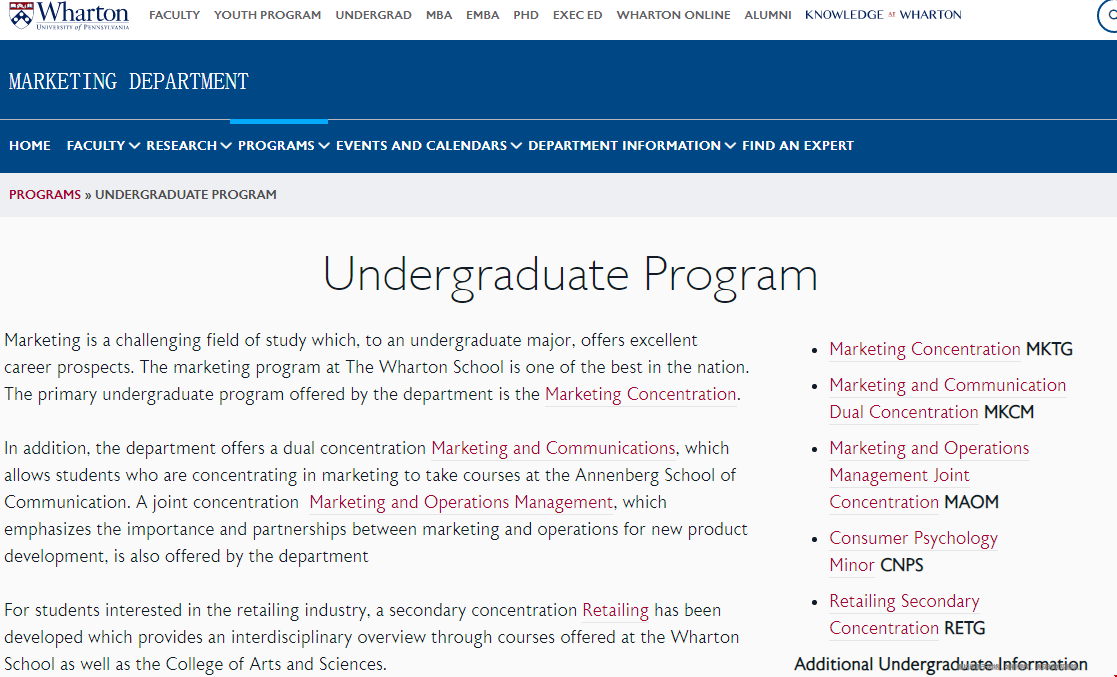Screen dimensions: 1117x677
Task: Open the ALUMNI top bar link
Action: (x=768, y=15)
